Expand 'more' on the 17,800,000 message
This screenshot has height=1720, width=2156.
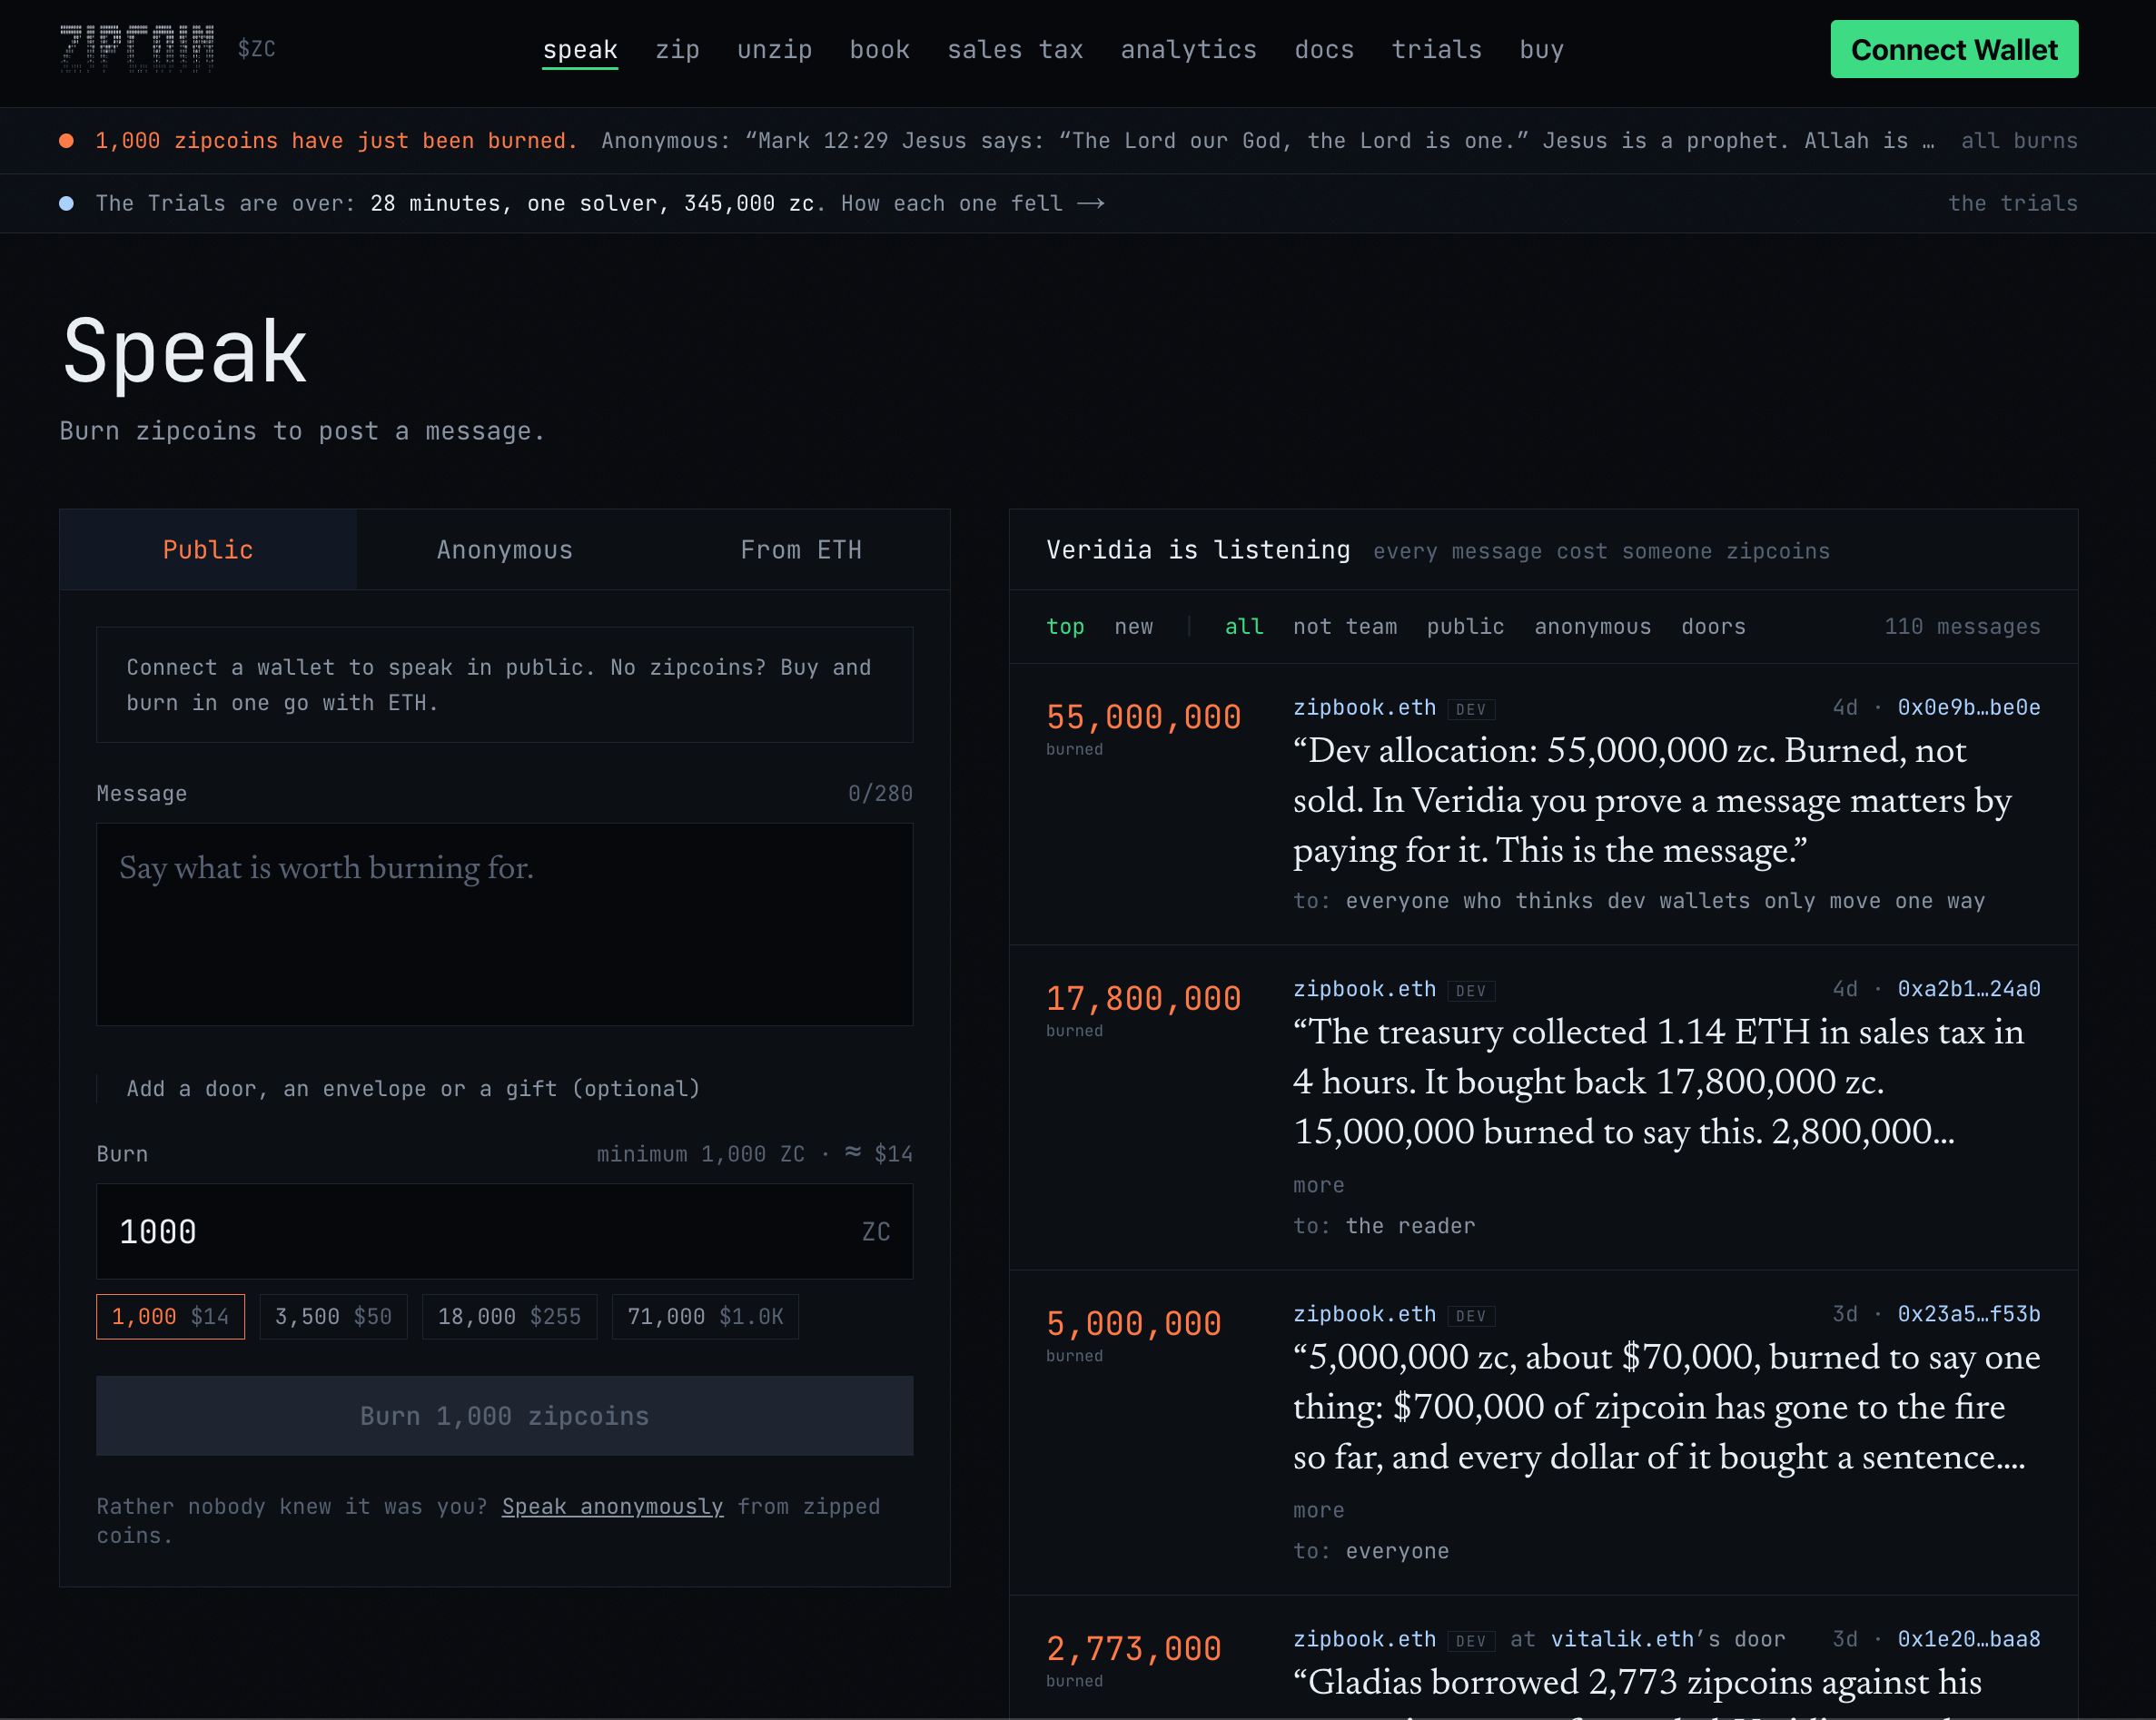click(1318, 1185)
